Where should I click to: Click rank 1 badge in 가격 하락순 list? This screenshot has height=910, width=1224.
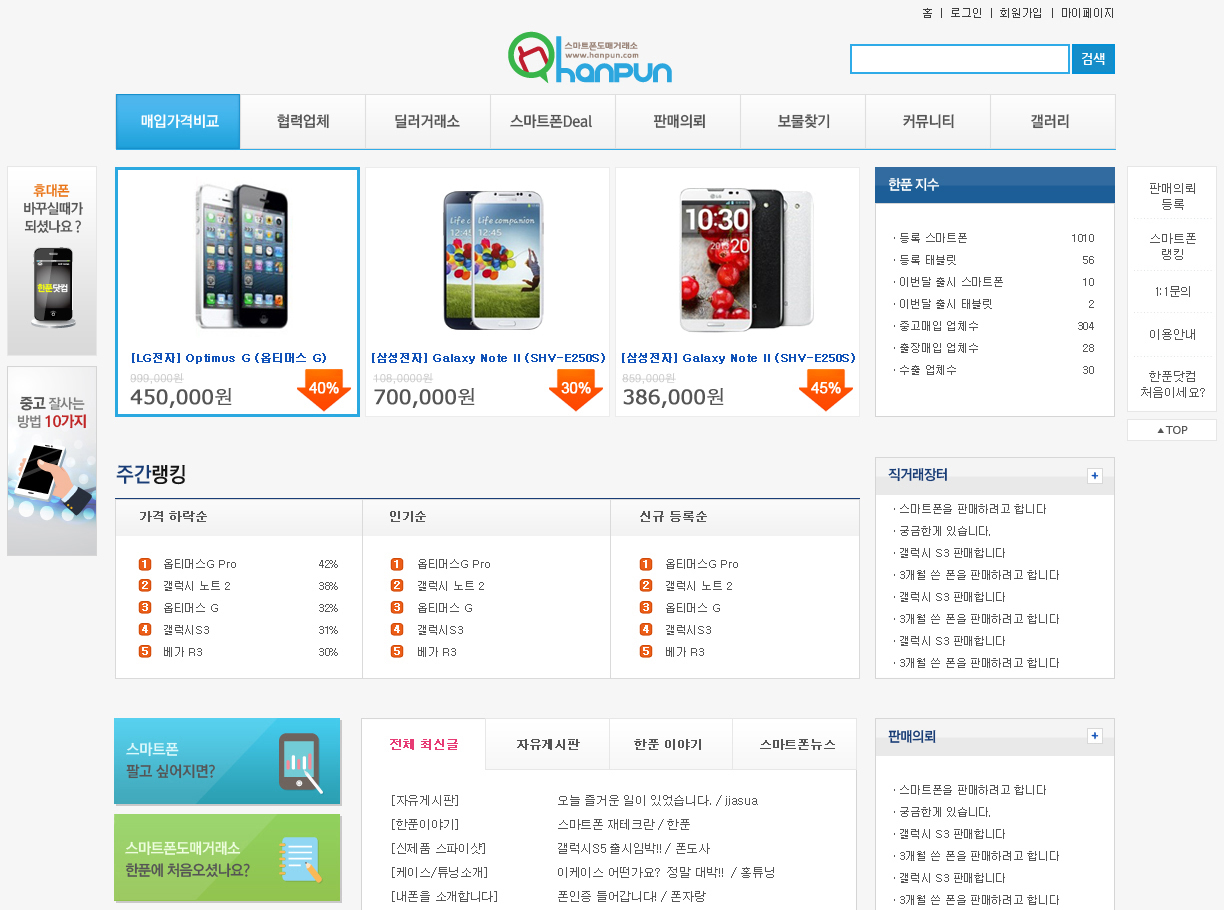tap(145, 564)
